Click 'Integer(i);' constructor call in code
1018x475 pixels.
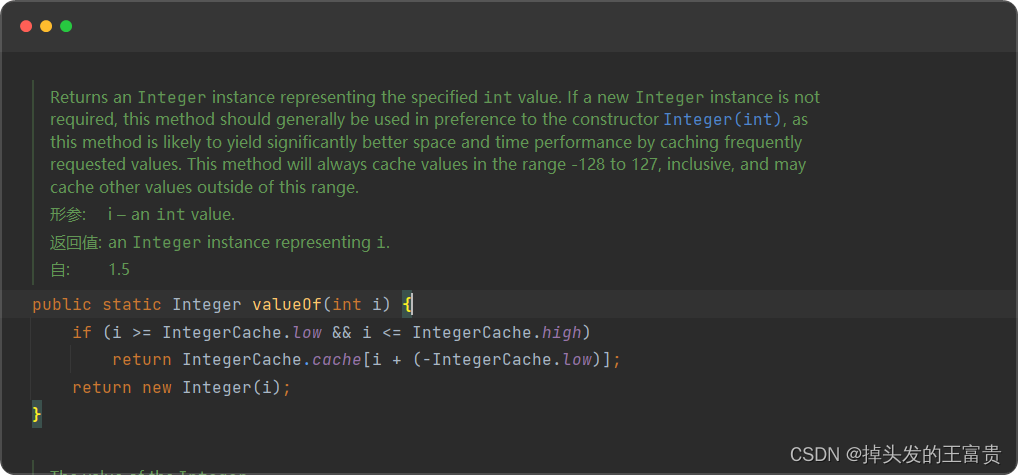pos(236,387)
